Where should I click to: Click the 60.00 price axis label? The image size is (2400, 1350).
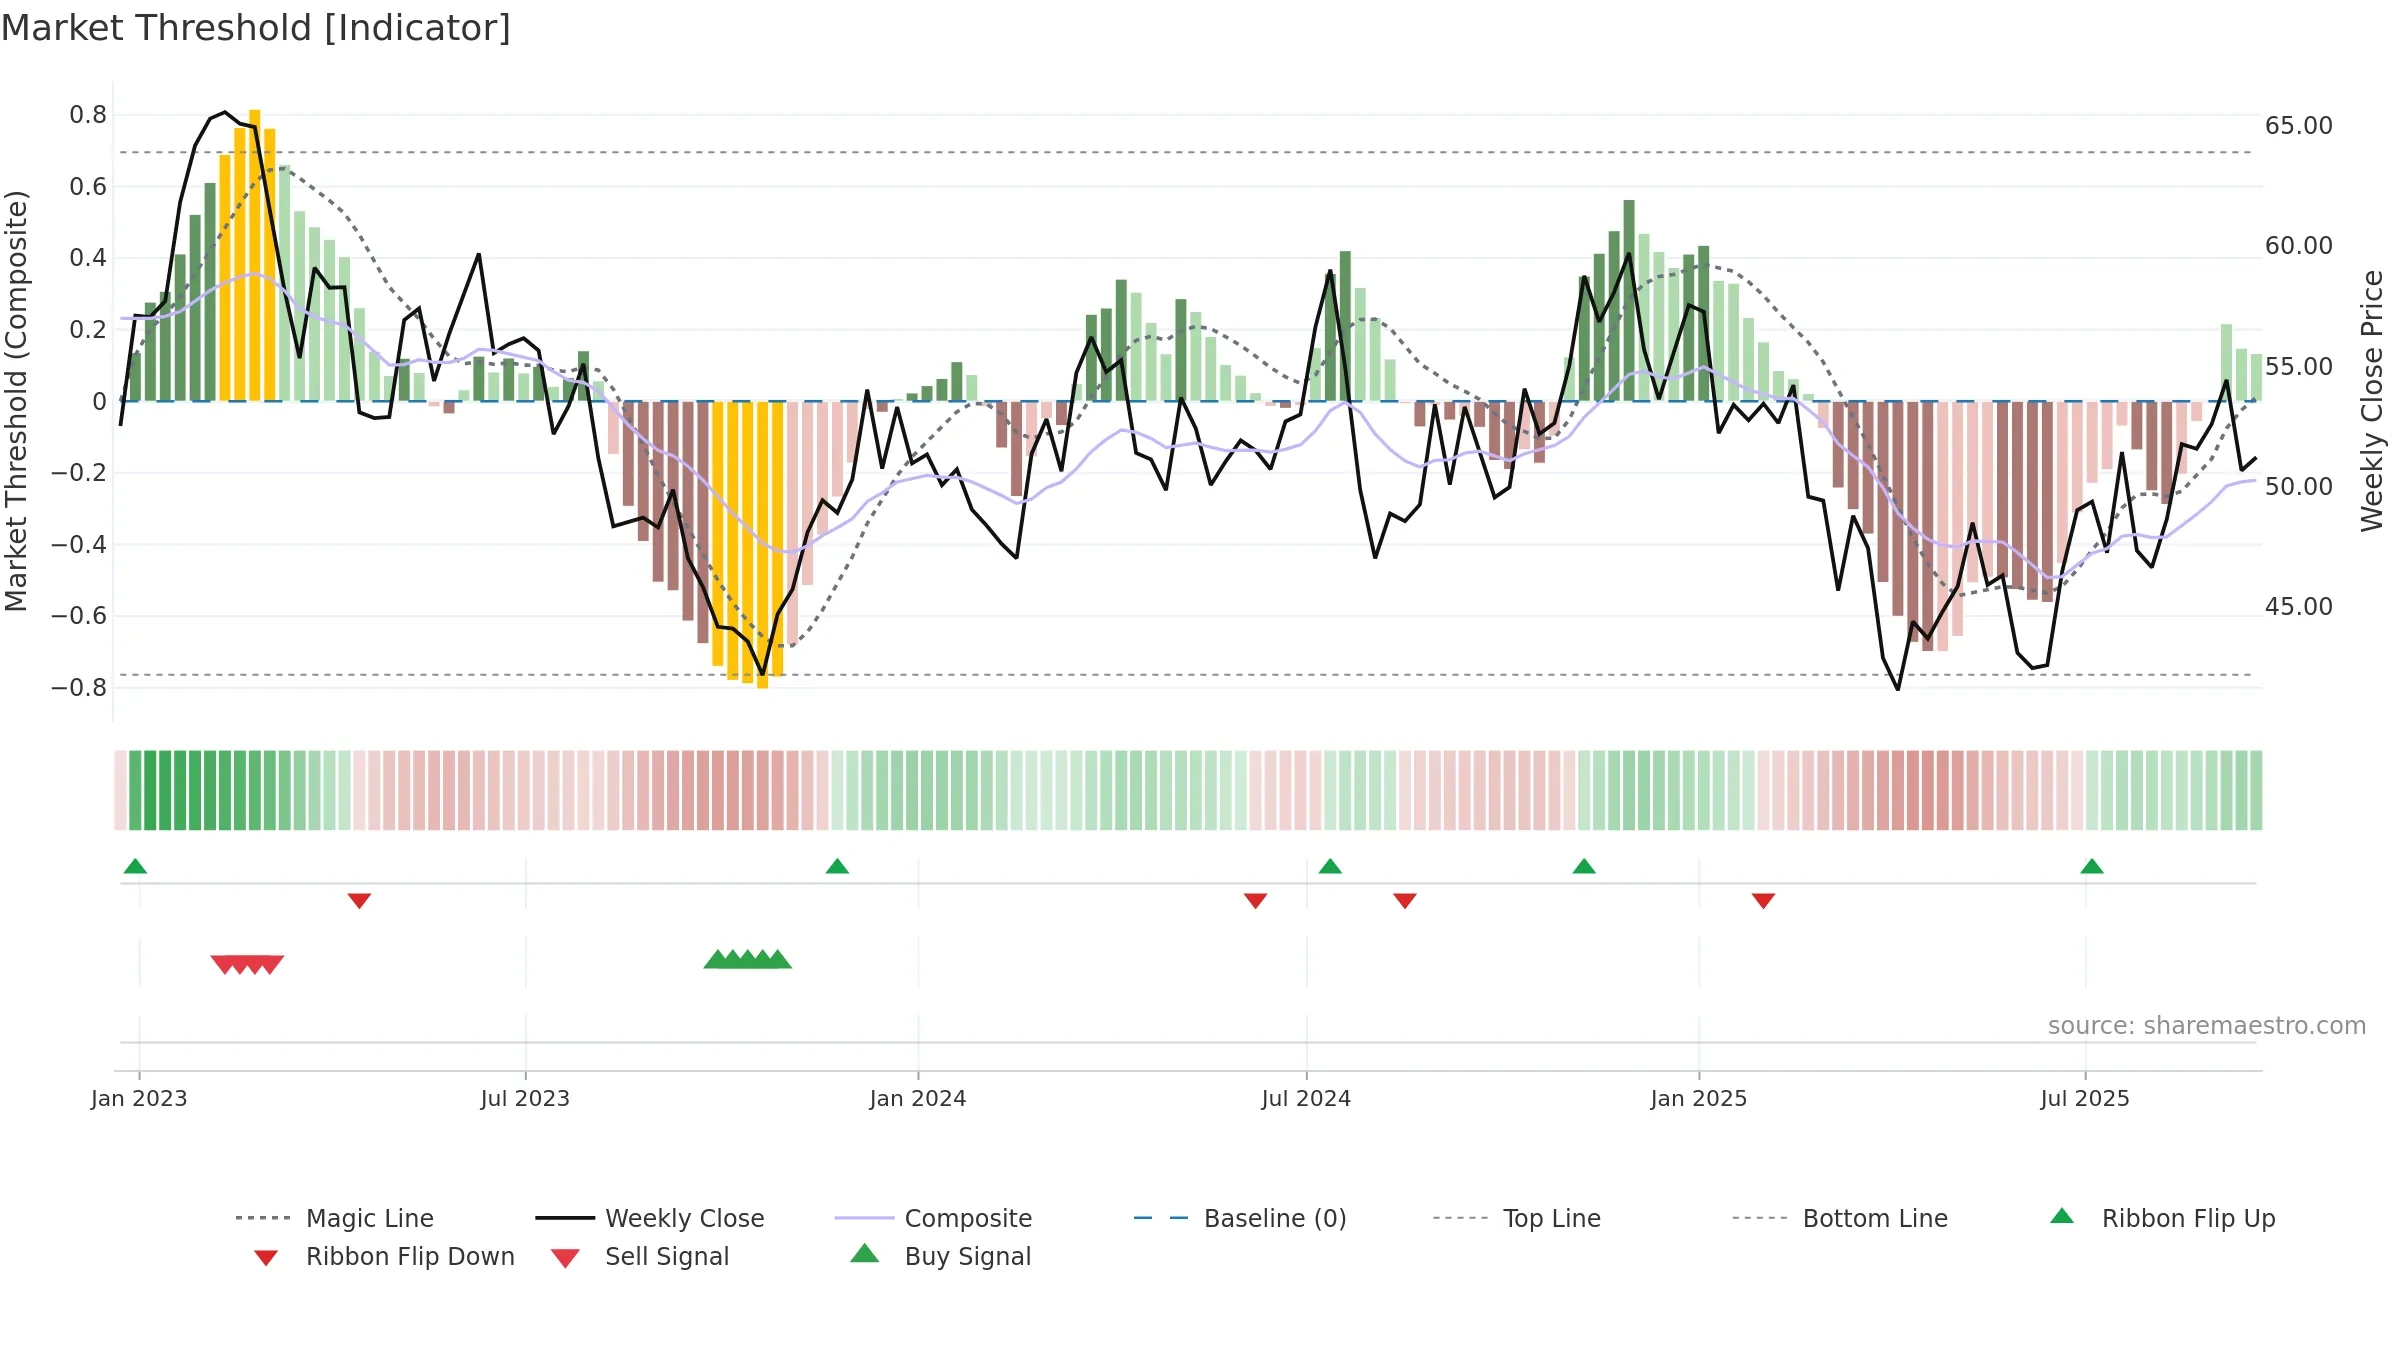2299,246
